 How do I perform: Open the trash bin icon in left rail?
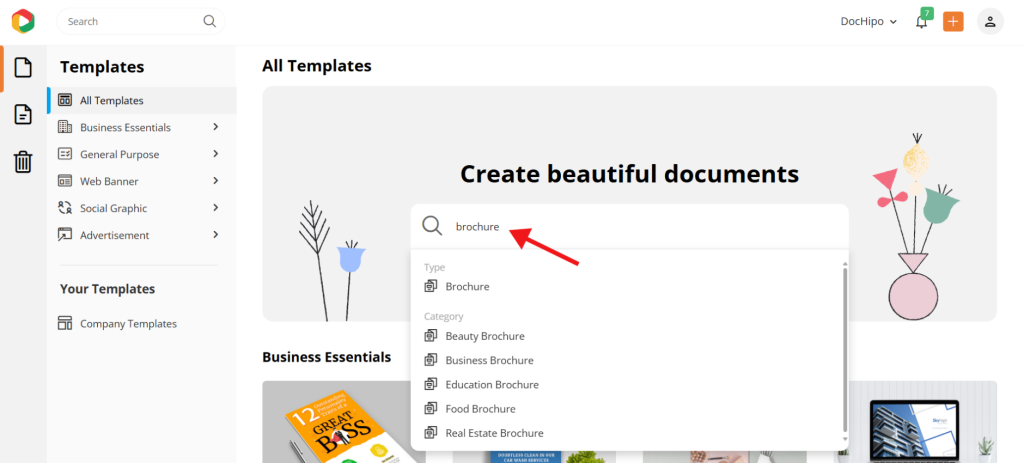23,161
